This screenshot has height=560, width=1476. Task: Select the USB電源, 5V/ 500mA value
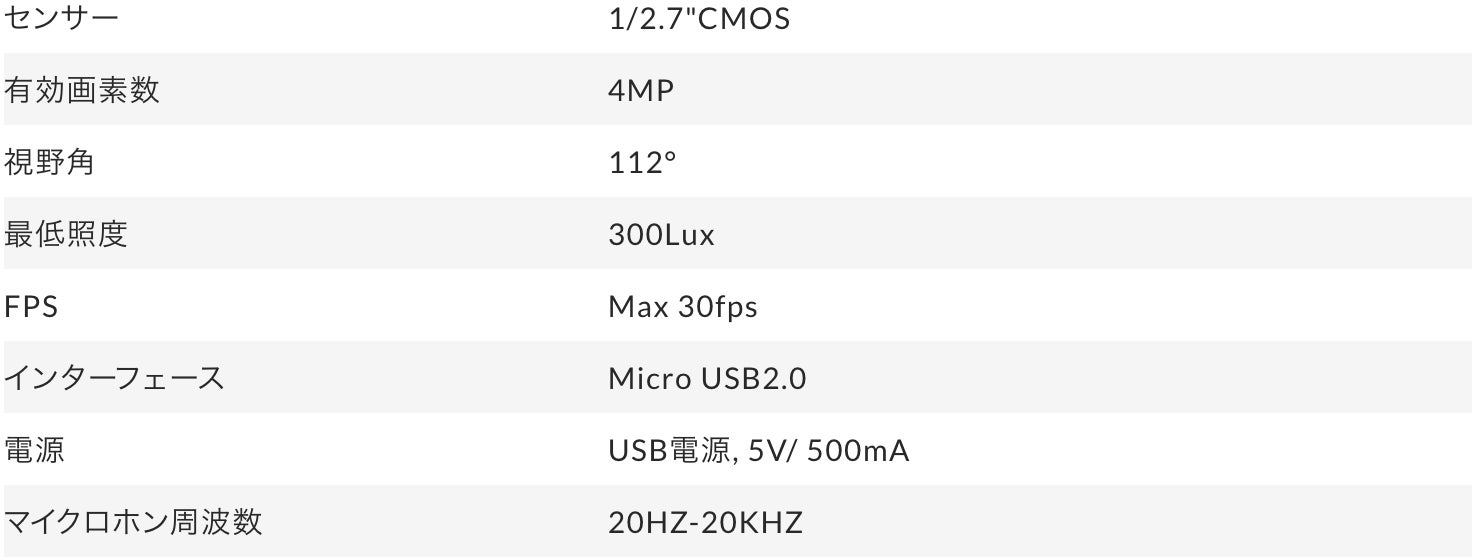point(759,450)
